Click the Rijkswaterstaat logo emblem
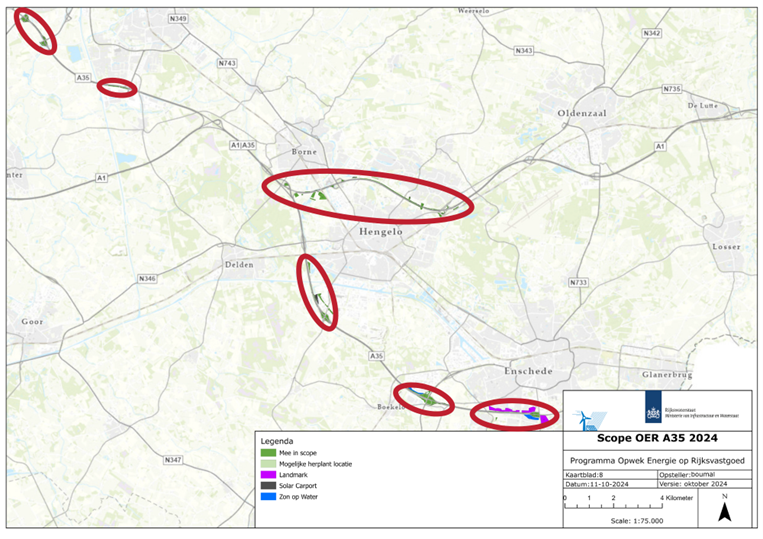The height and width of the screenshot is (539, 763). [653, 411]
